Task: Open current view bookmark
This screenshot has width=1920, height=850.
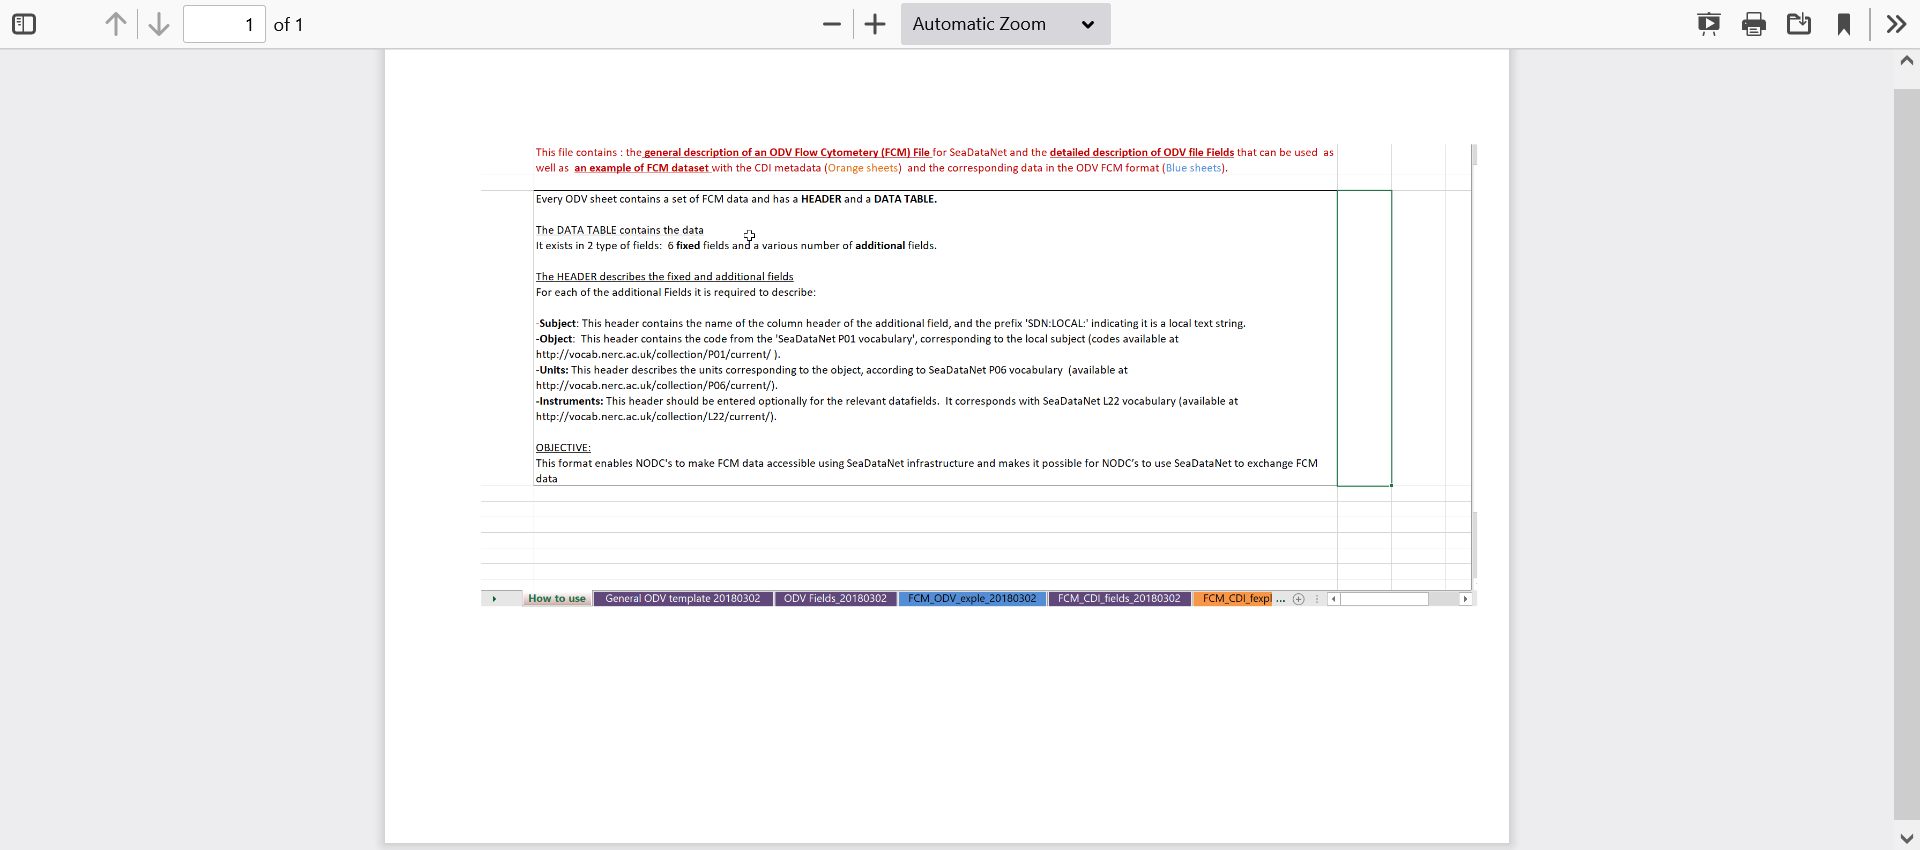Action: click(x=1844, y=24)
